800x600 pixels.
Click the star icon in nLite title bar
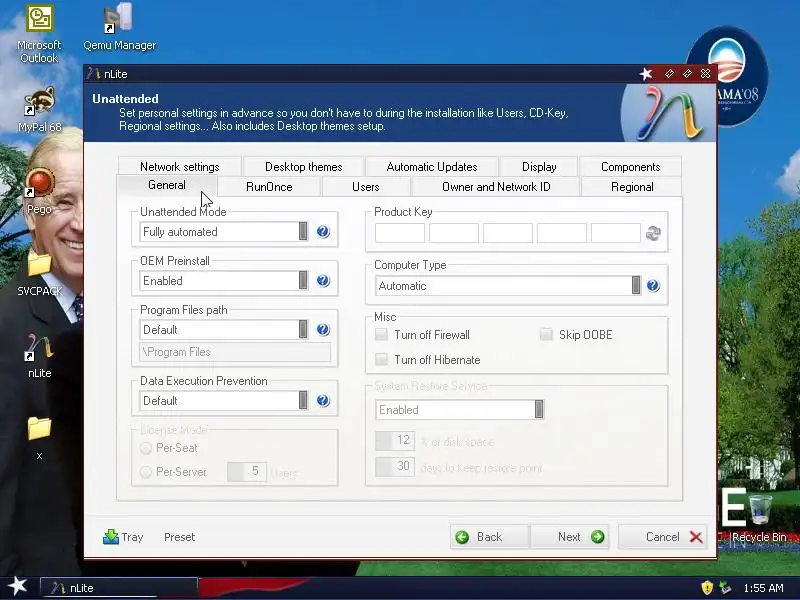(646, 74)
